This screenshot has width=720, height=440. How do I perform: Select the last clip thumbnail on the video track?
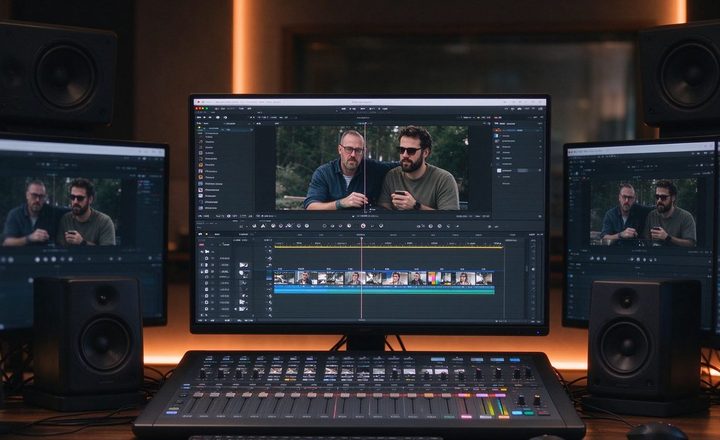[x=485, y=278]
